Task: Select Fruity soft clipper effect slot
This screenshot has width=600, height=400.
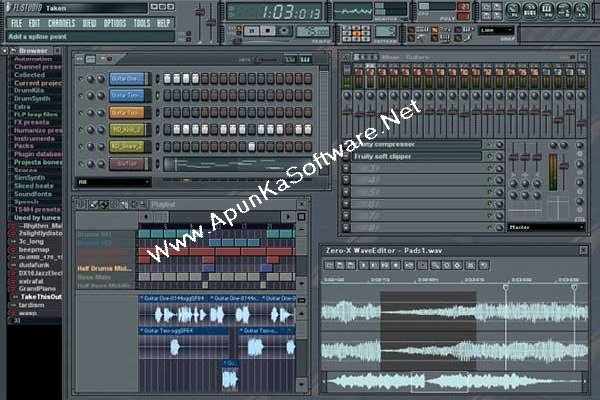Action: click(416, 156)
